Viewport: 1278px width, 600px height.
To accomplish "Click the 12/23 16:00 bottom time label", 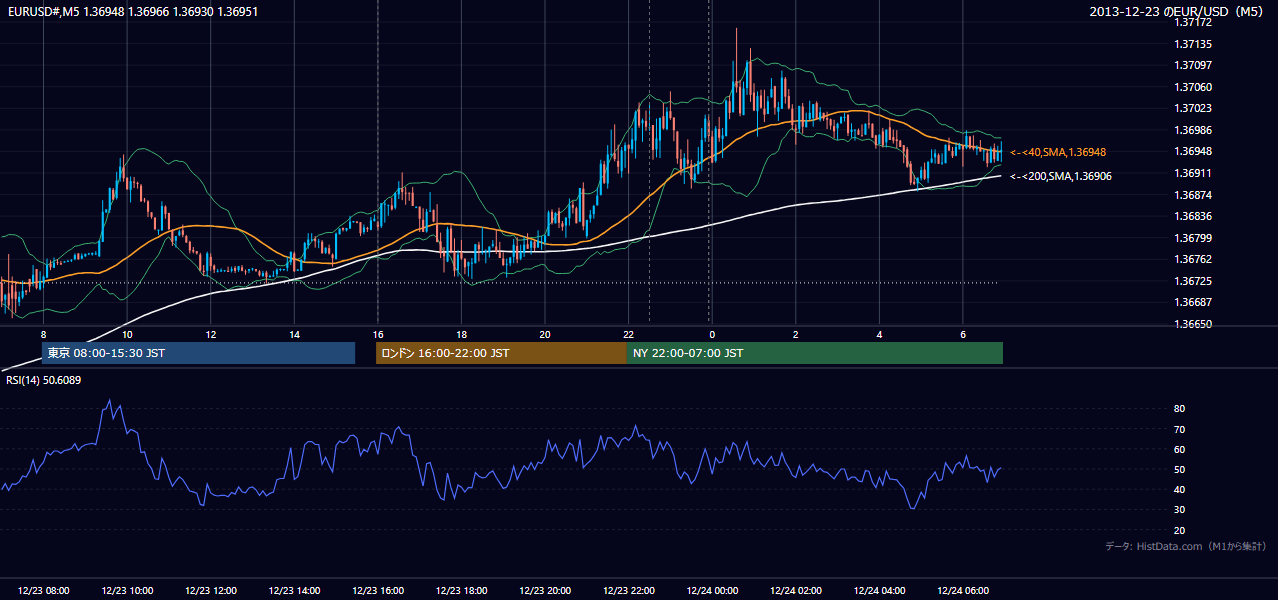I will (x=378, y=591).
